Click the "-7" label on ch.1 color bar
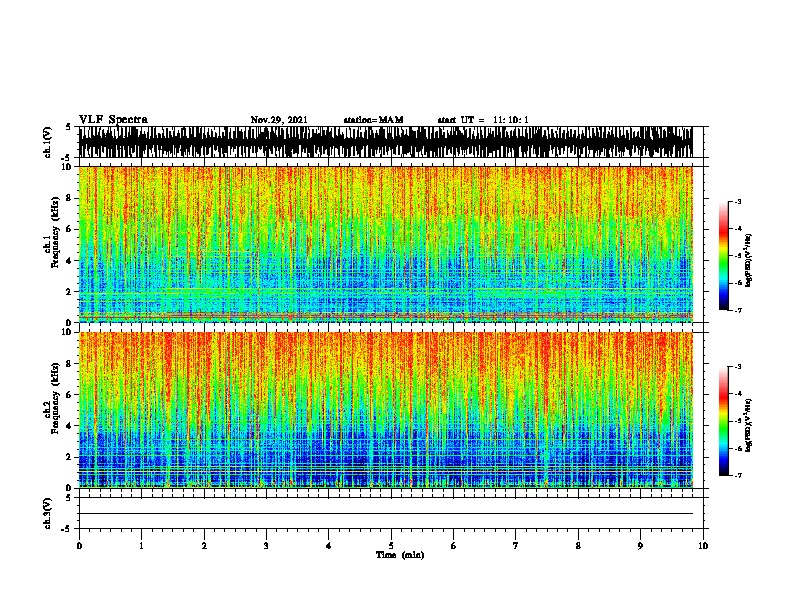 [737, 310]
